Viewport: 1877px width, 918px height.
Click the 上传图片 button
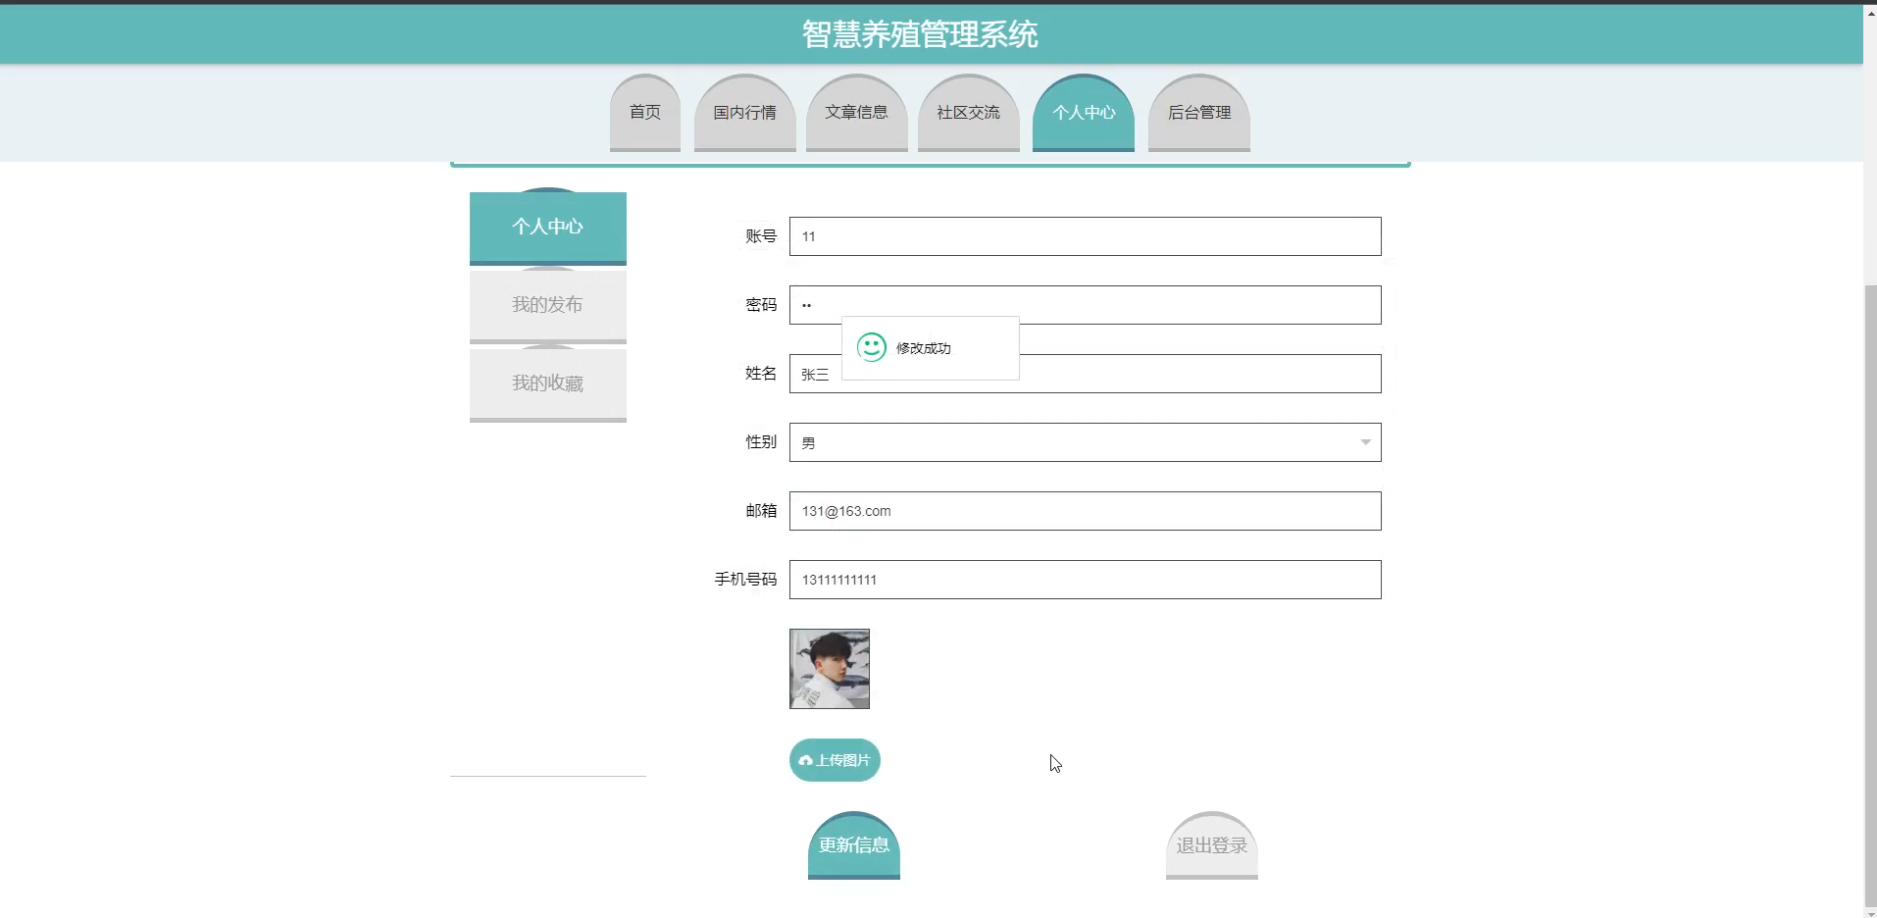point(835,760)
